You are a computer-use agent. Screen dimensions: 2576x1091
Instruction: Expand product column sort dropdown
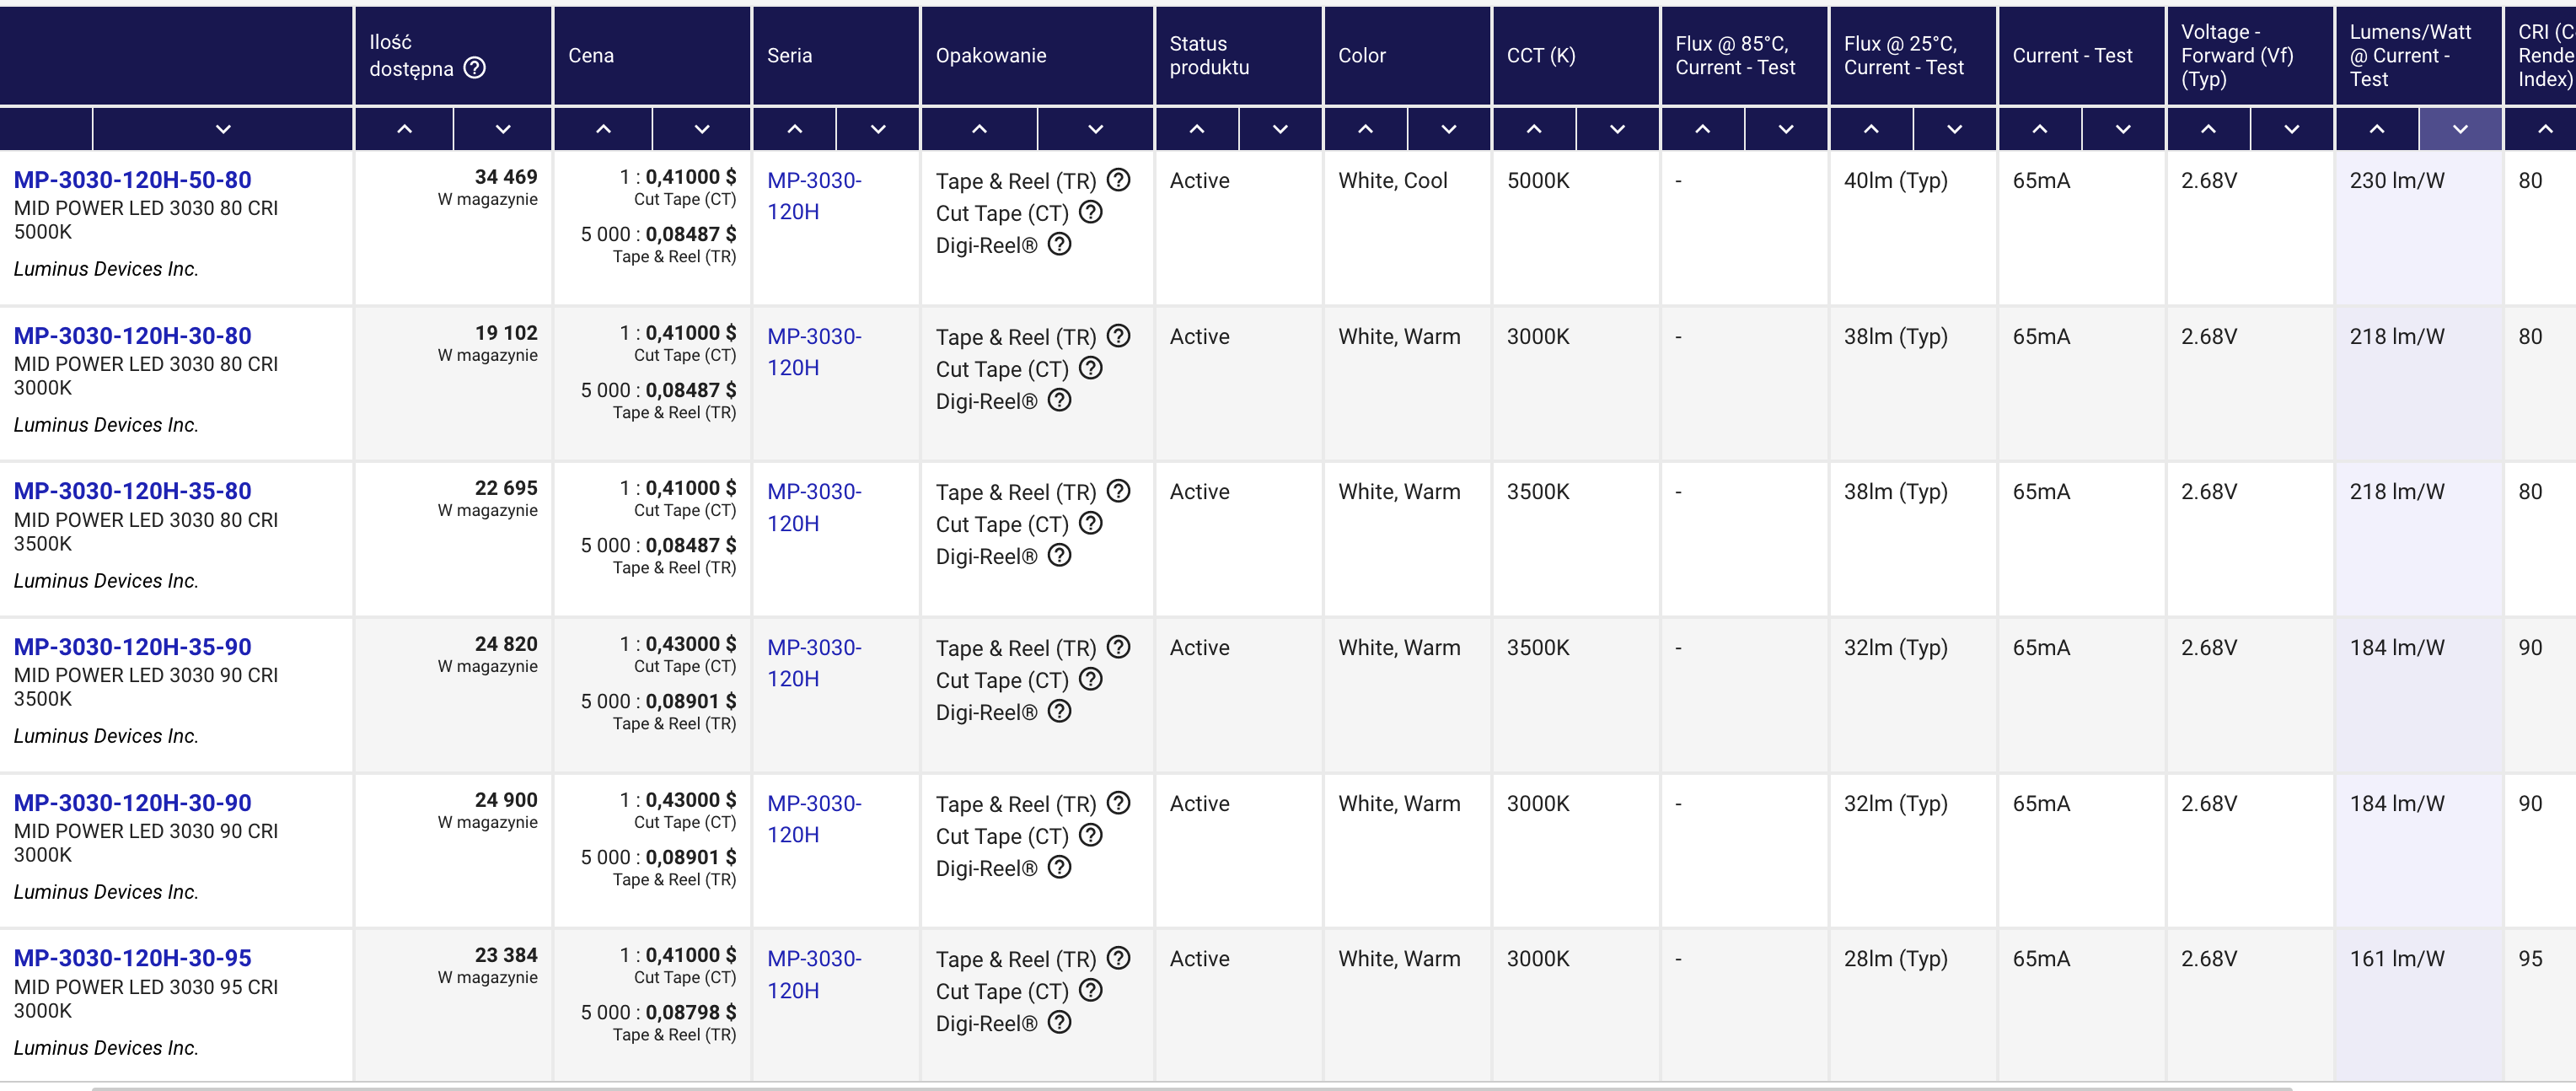[223, 129]
